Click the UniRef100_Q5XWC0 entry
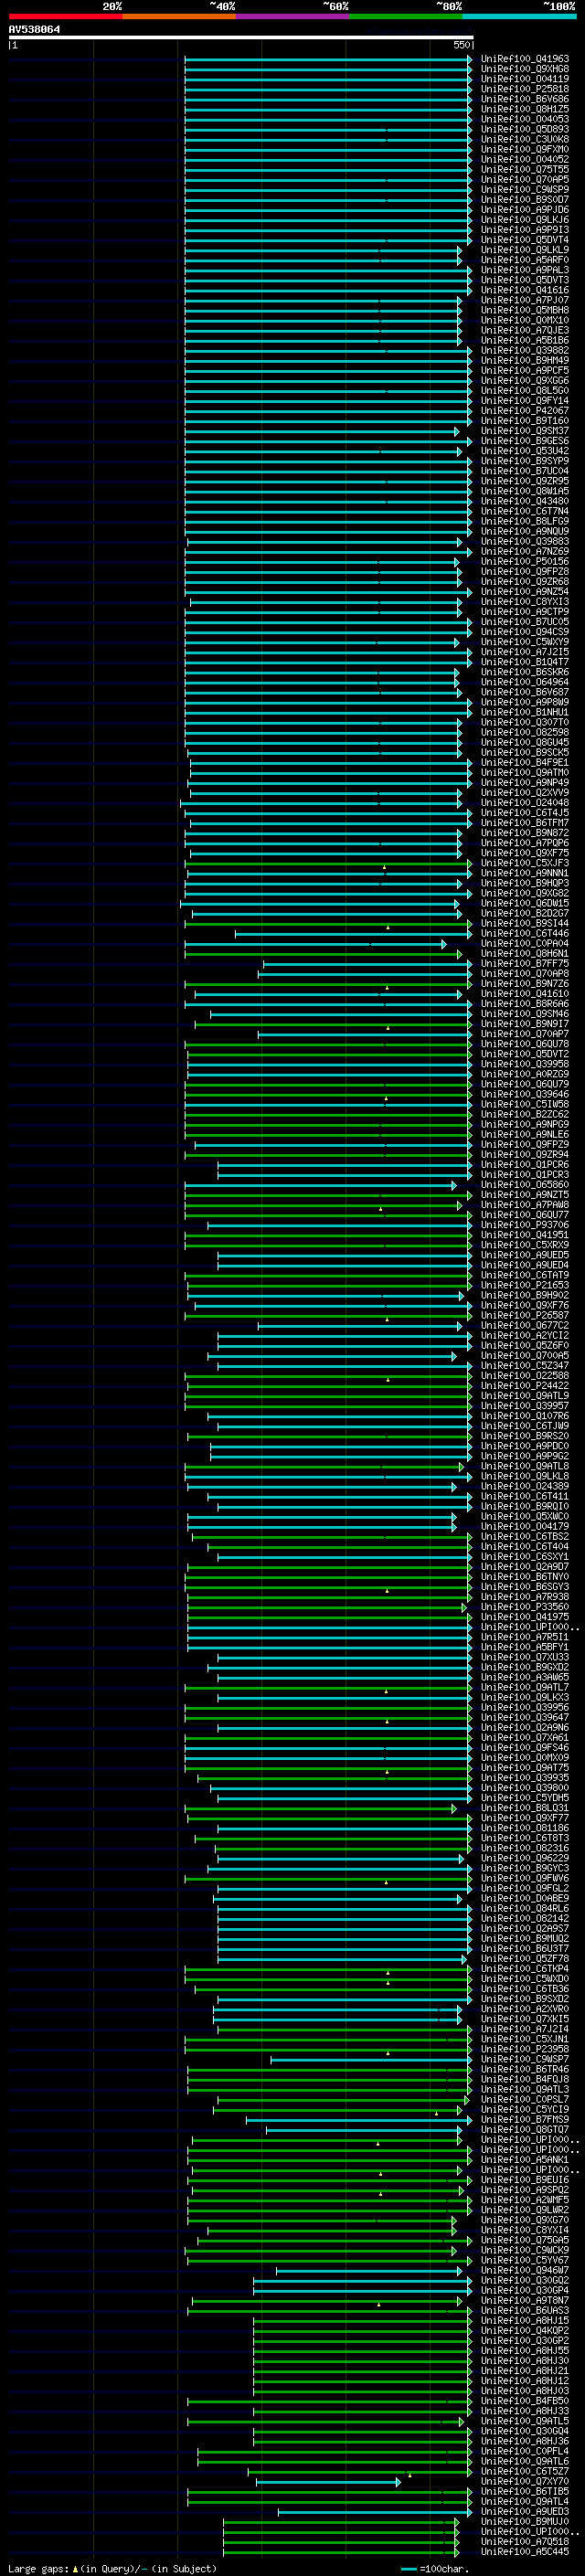This screenshot has width=585, height=2576. coord(525,1516)
